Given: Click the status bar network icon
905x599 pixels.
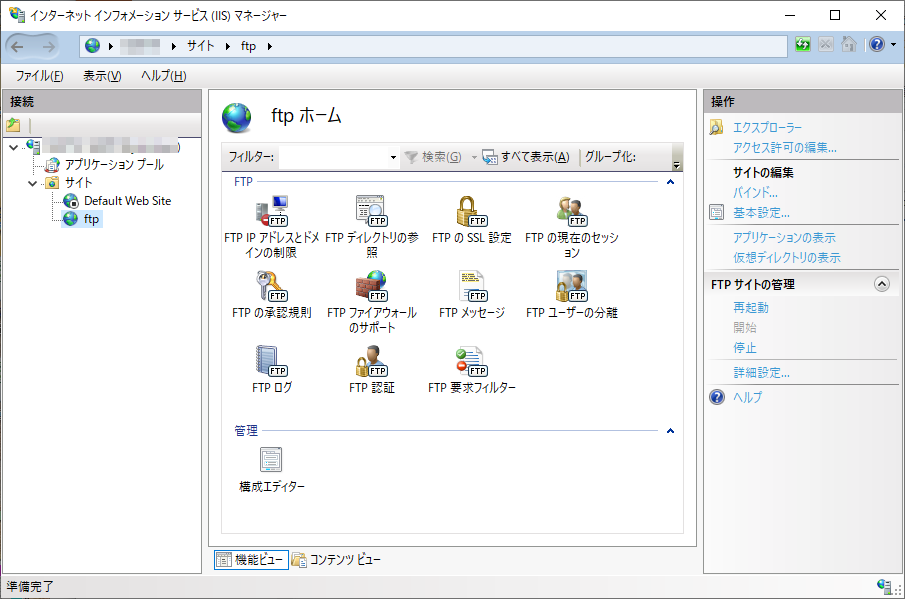Looking at the screenshot, I should 884,586.
